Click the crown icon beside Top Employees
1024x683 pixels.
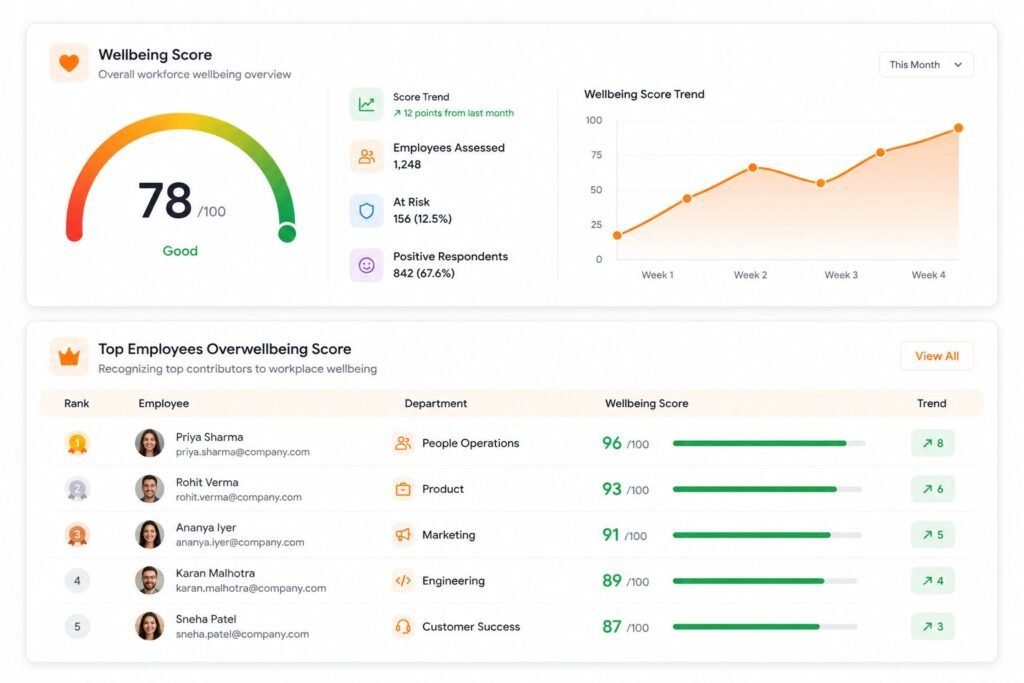69,357
